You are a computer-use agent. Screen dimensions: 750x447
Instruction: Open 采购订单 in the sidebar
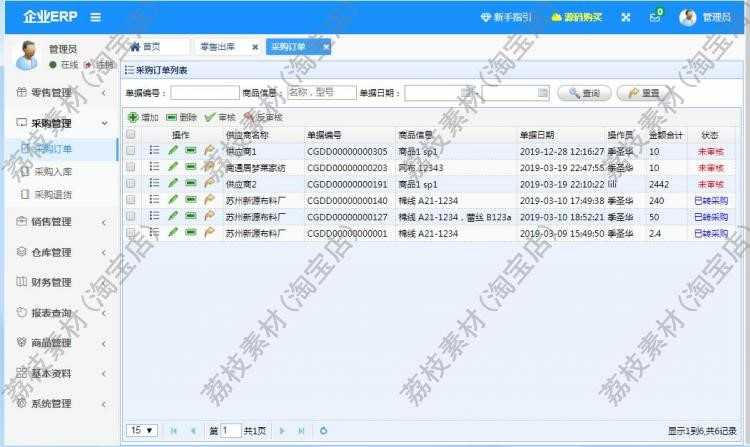pos(62,149)
